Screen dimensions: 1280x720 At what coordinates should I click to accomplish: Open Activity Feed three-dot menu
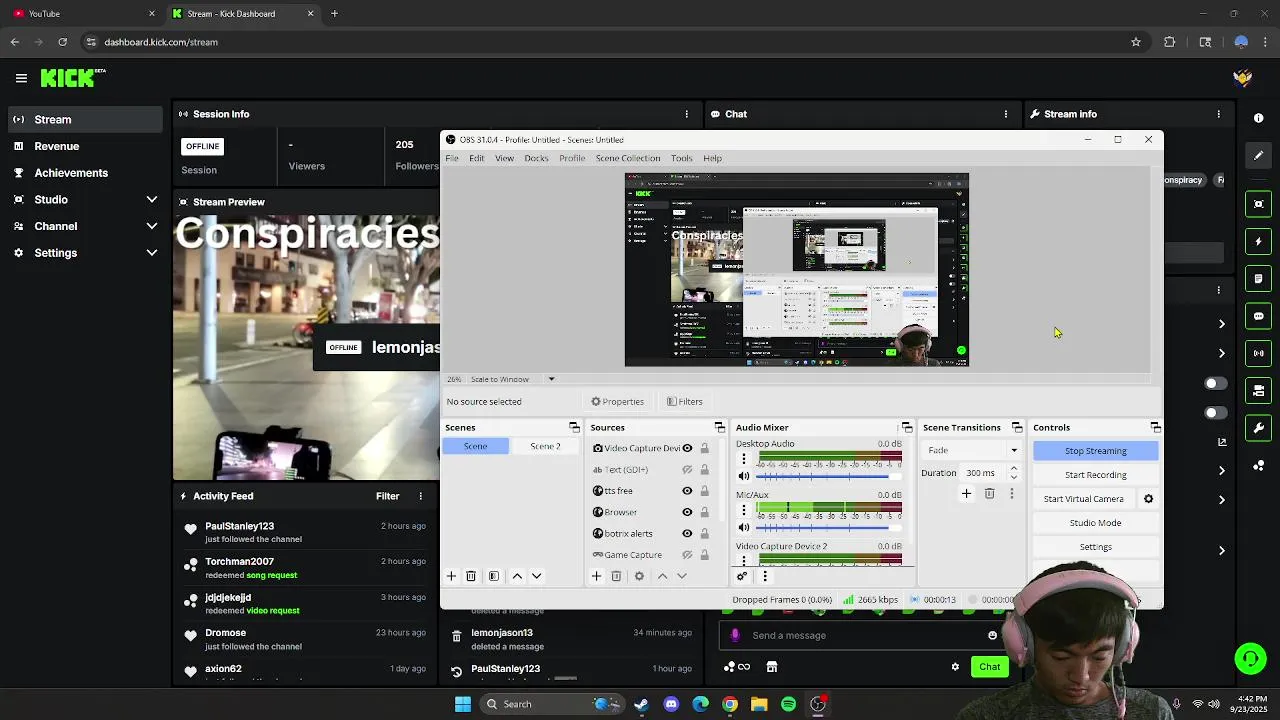(x=420, y=496)
